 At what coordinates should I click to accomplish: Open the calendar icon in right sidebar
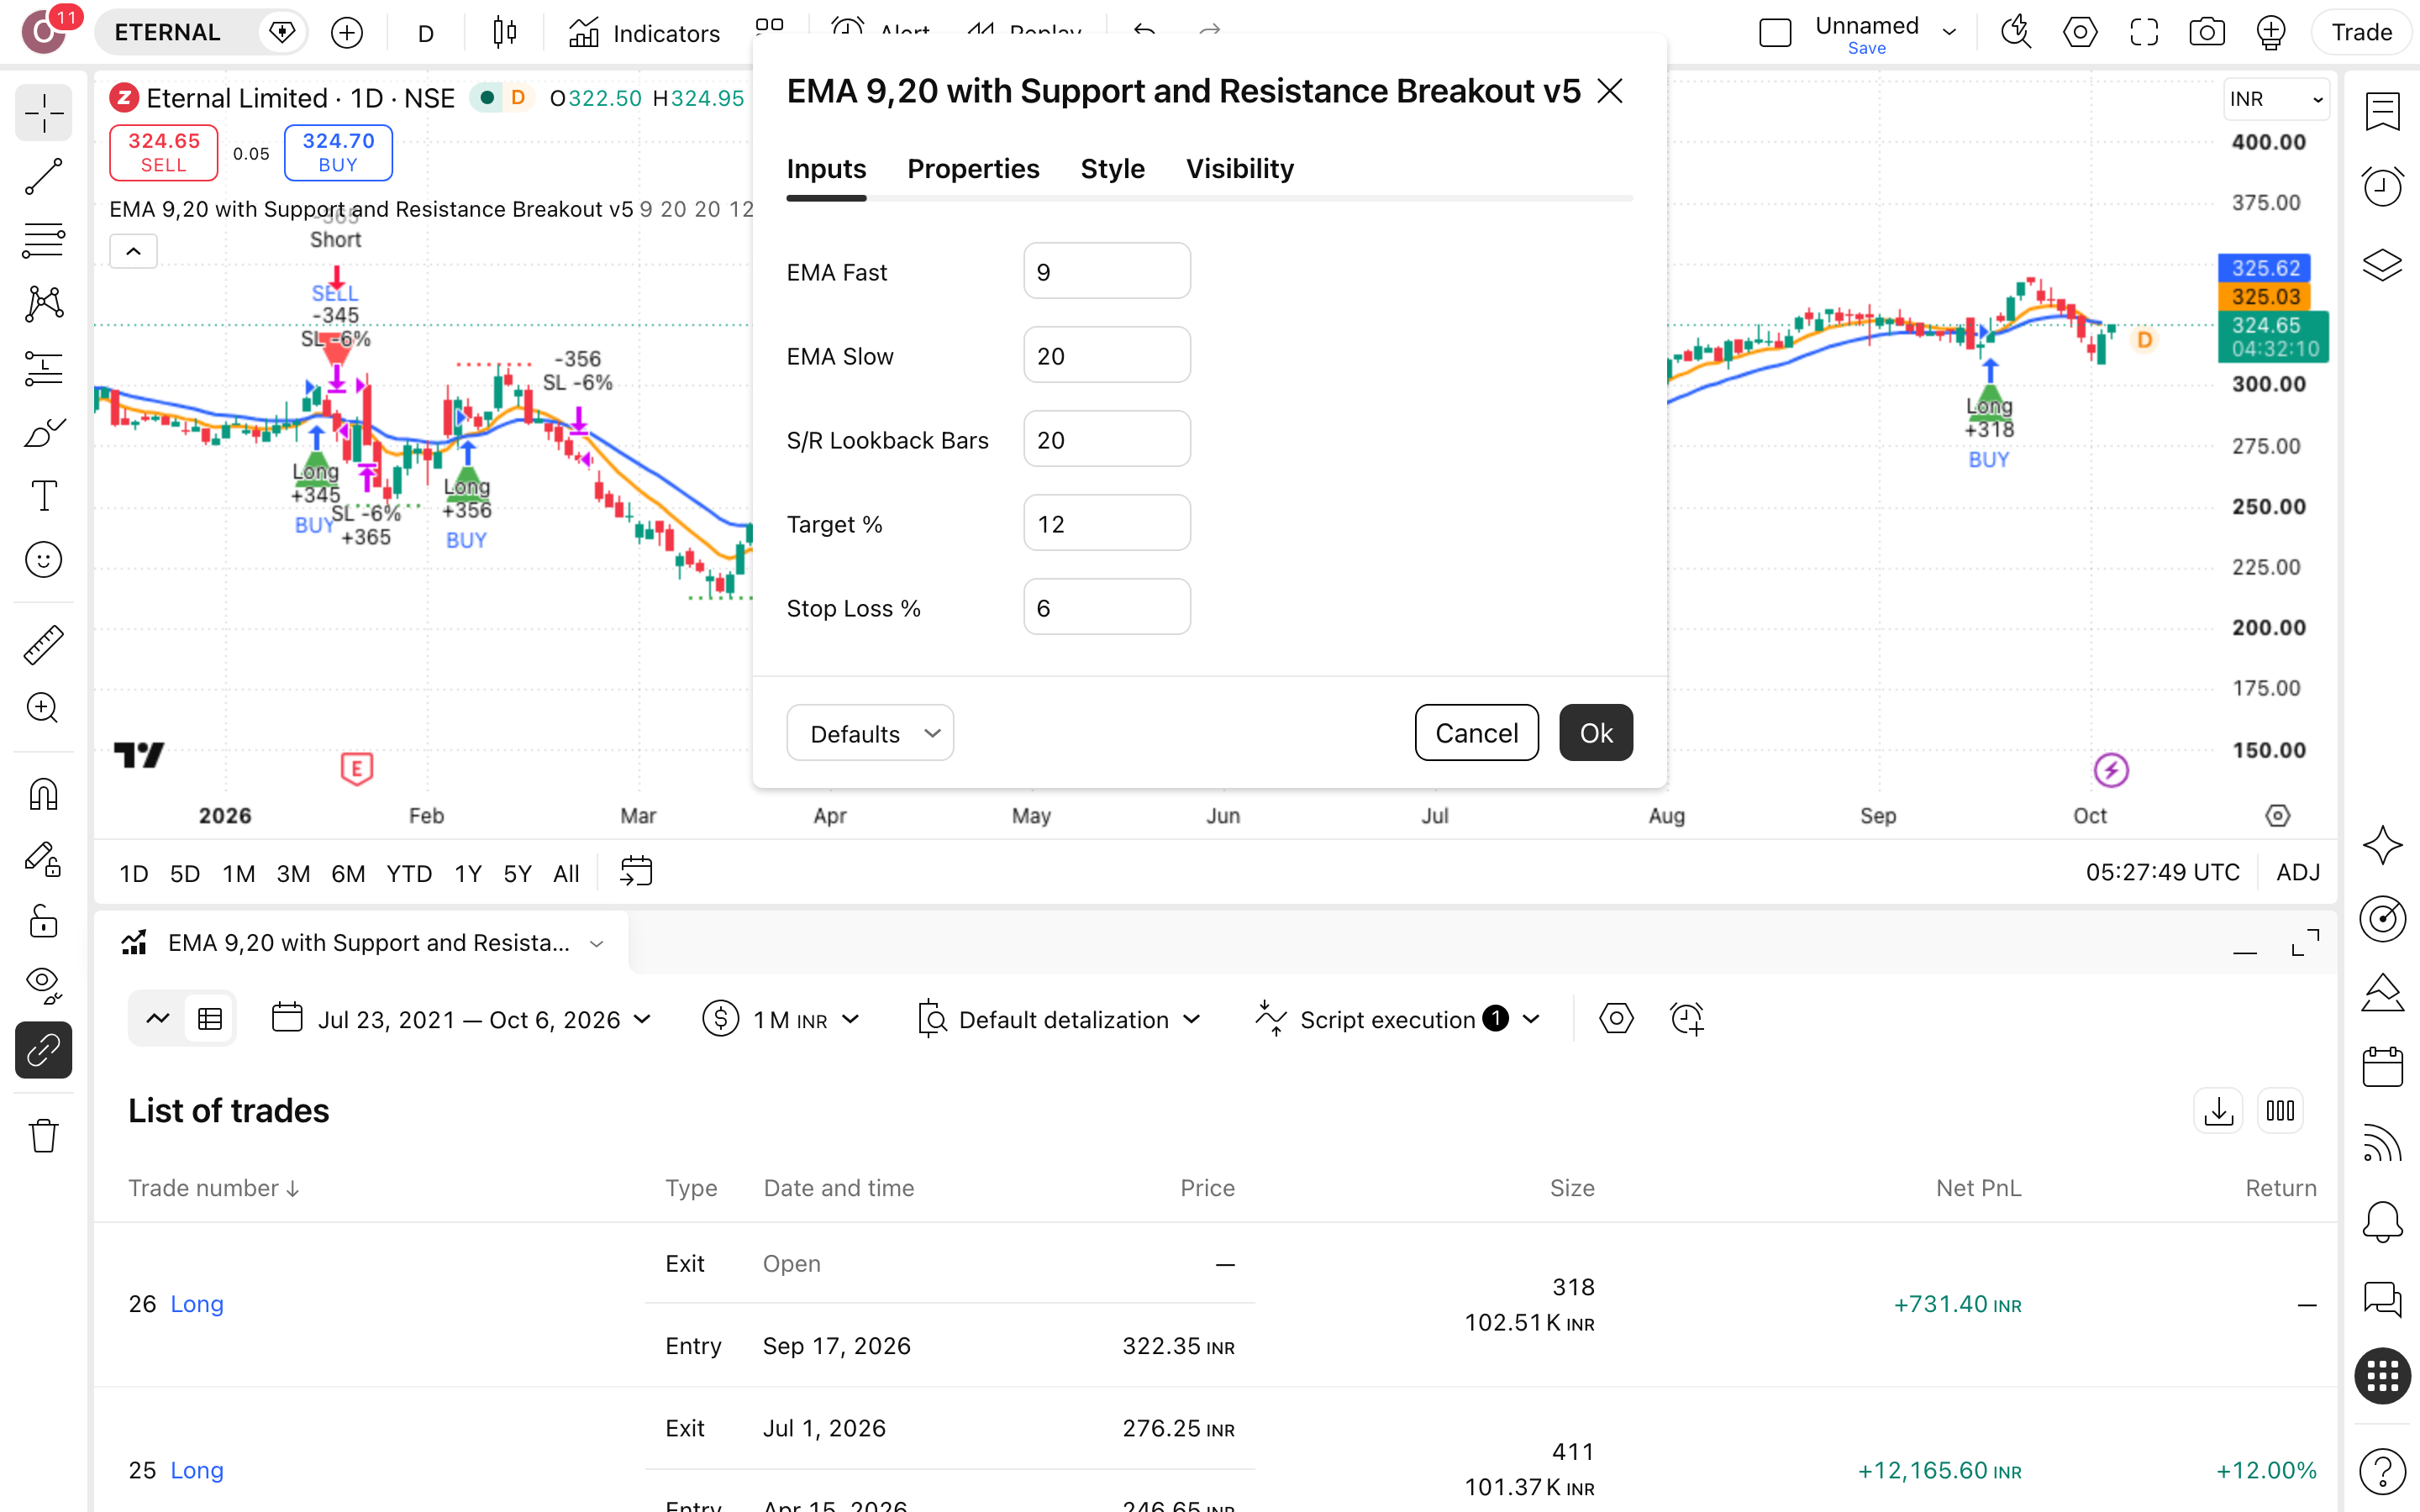point(2383,1067)
